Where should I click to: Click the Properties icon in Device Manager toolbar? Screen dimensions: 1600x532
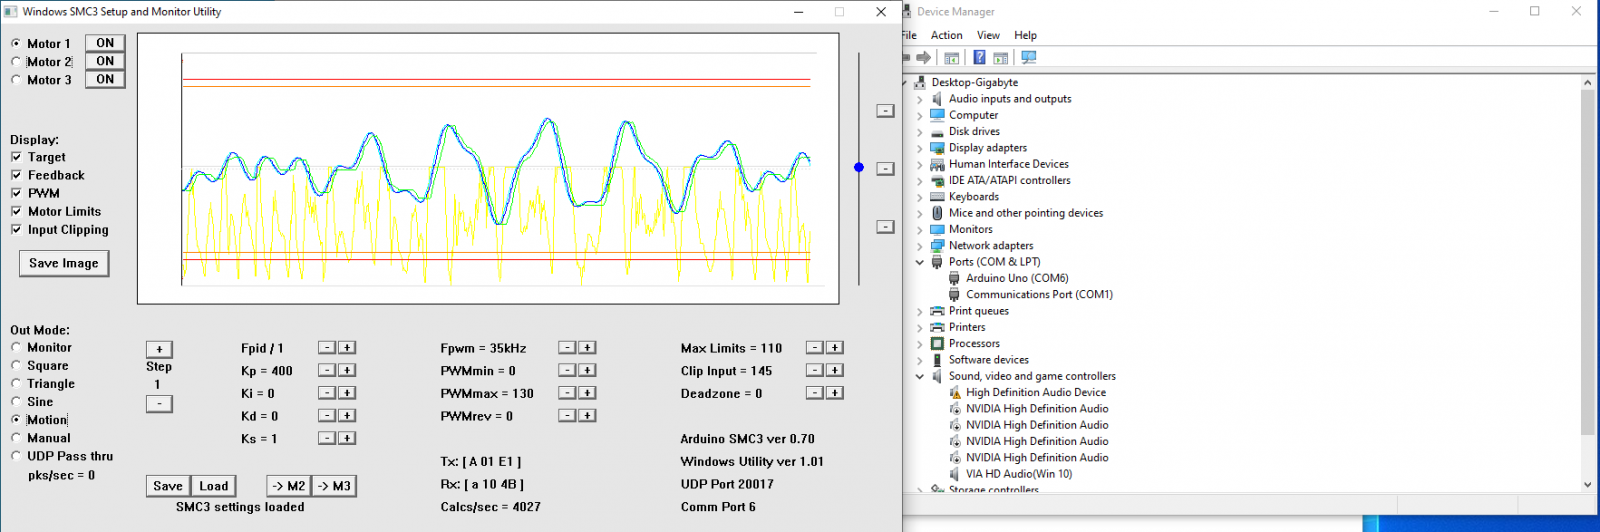(x=952, y=58)
